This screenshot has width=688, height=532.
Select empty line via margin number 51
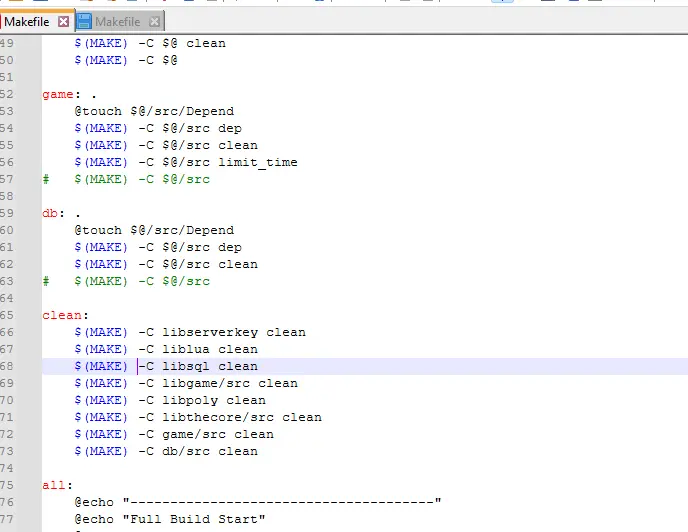click(7, 77)
